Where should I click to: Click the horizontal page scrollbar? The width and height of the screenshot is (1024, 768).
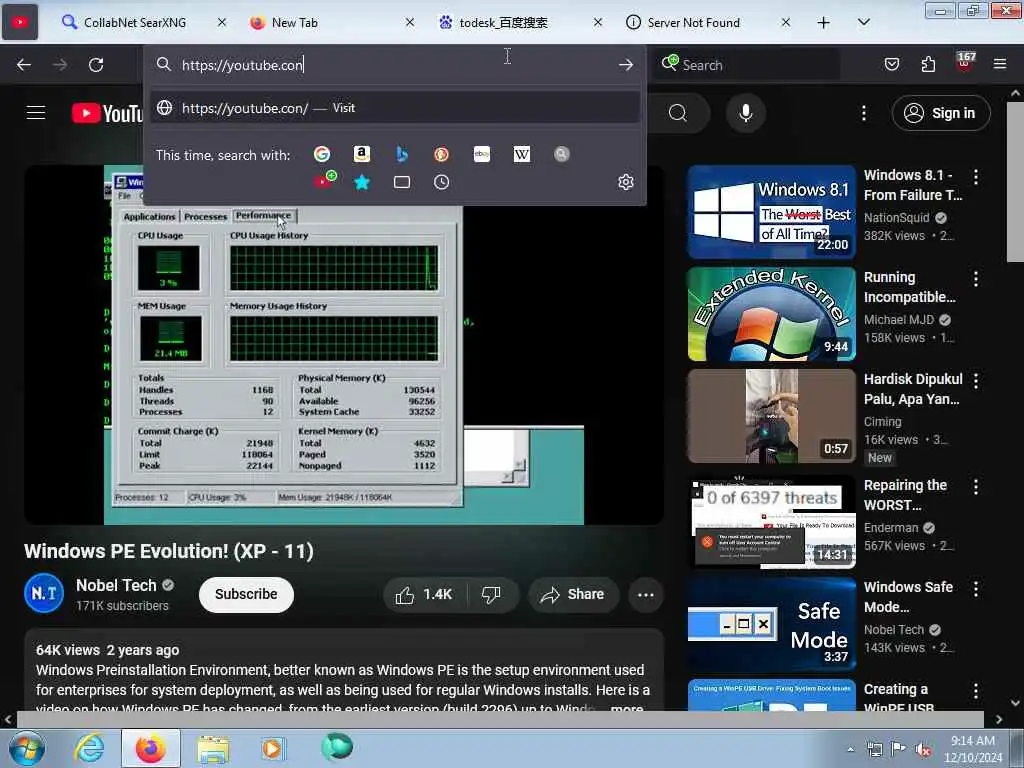point(500,719)
